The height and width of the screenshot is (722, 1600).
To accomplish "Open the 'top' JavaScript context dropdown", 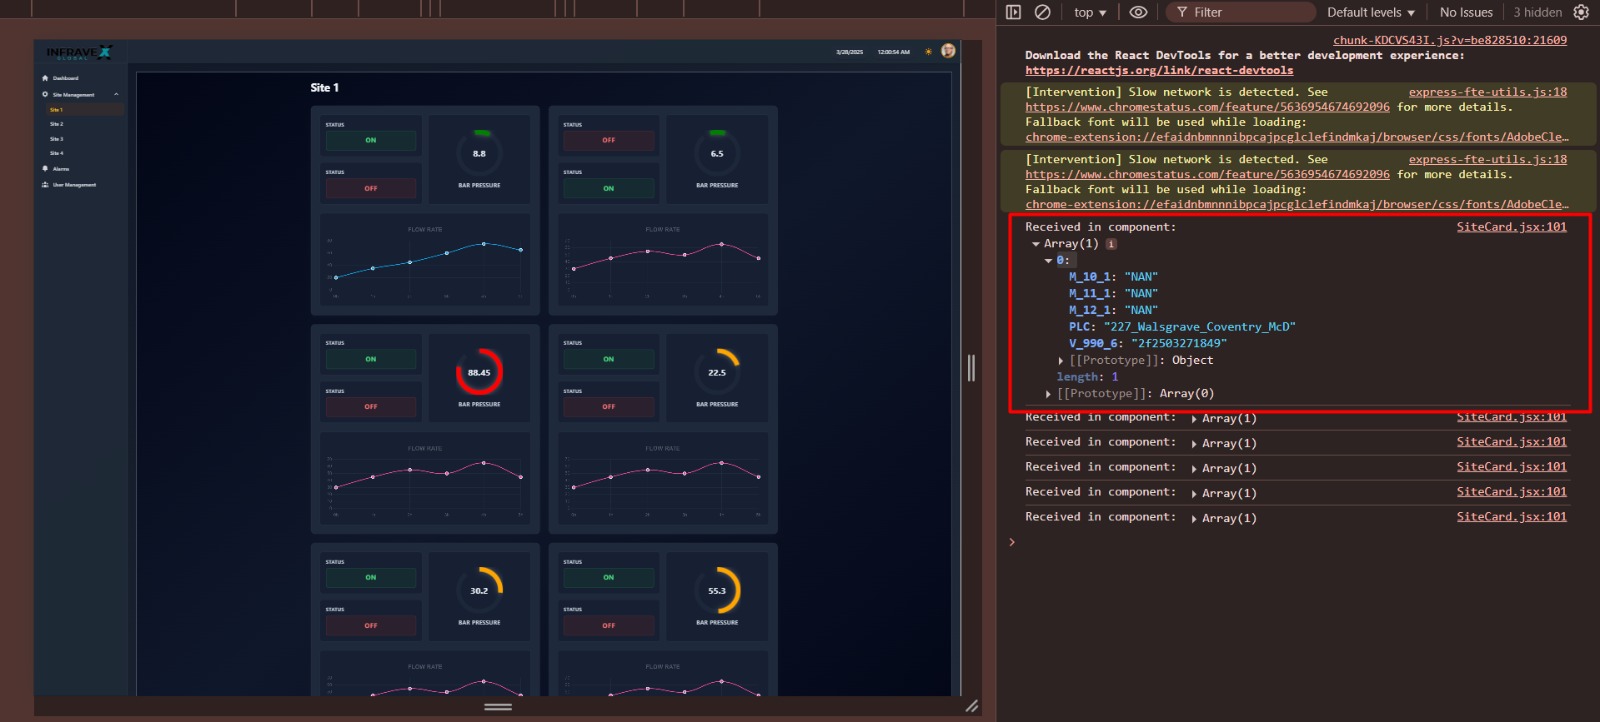I will click(1090, 12).
